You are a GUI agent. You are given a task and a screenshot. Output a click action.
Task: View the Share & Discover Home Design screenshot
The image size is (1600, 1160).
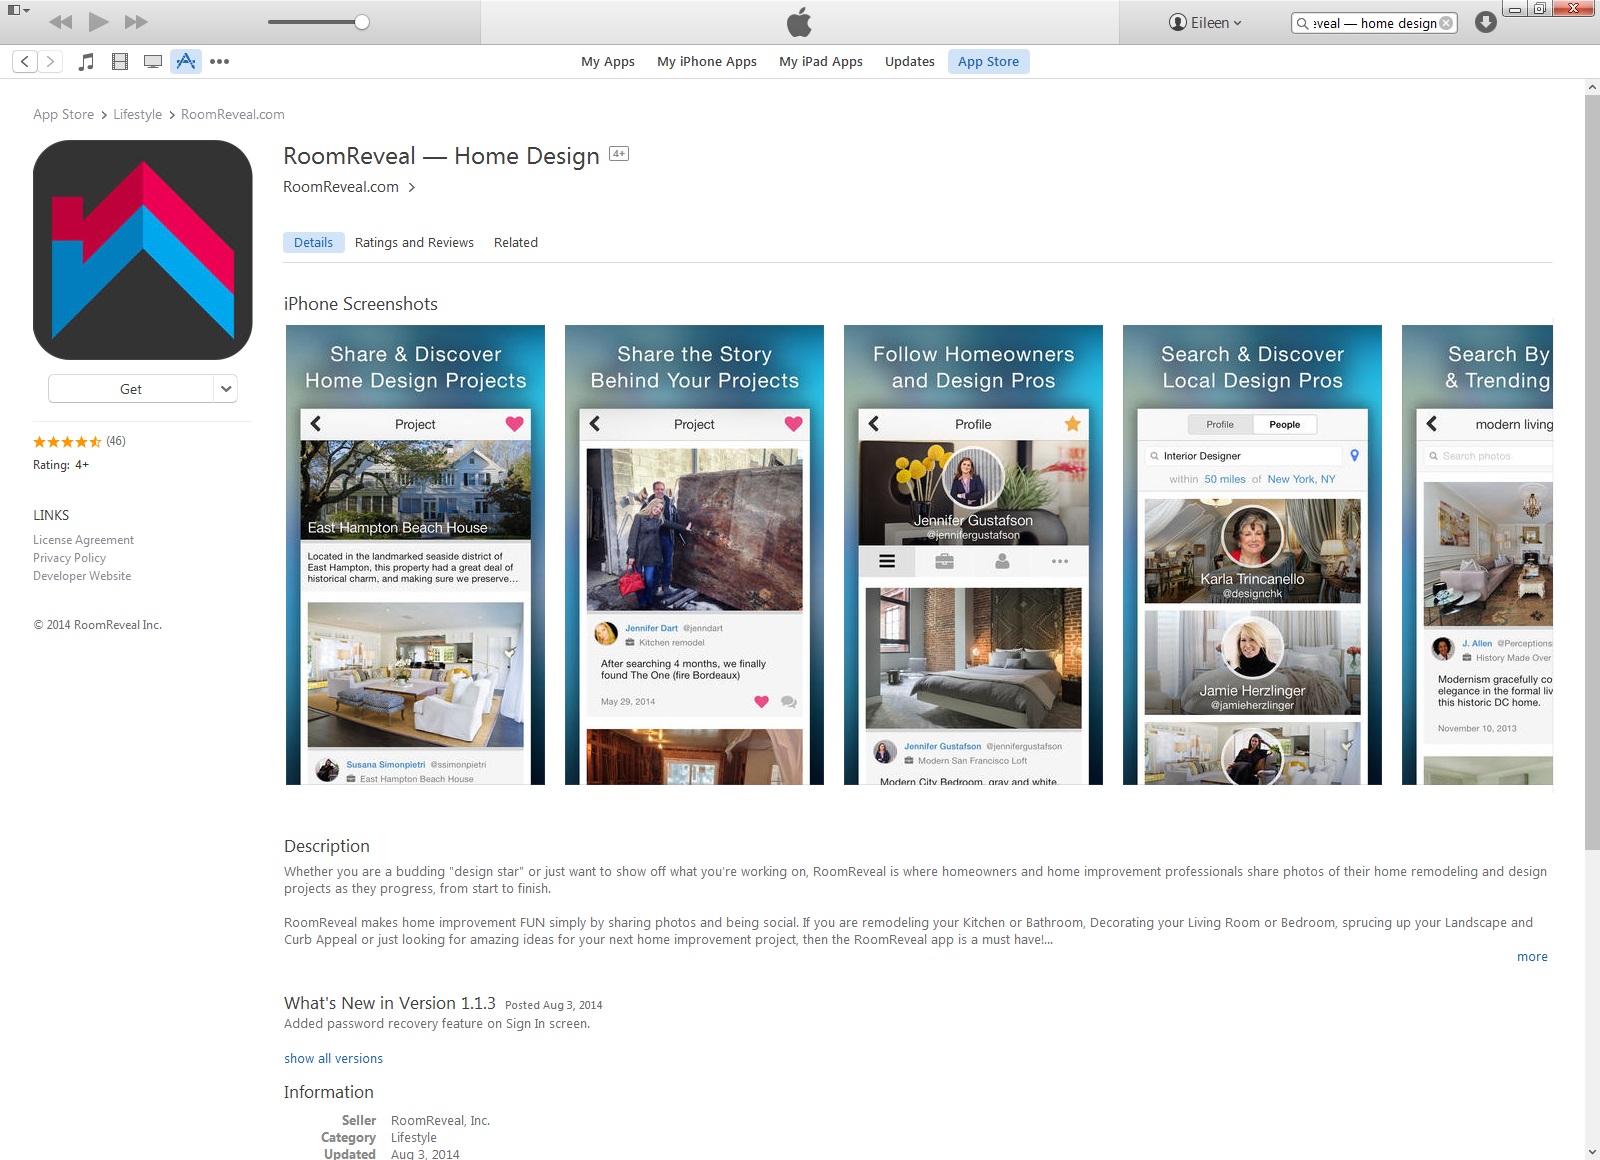pos(415,555)
